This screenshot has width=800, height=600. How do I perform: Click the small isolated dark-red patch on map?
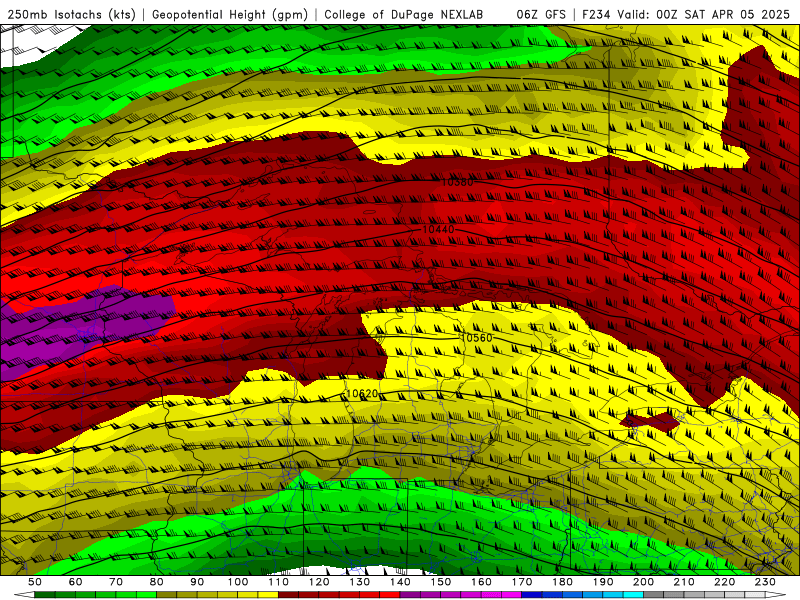click(x=650, y=421)
